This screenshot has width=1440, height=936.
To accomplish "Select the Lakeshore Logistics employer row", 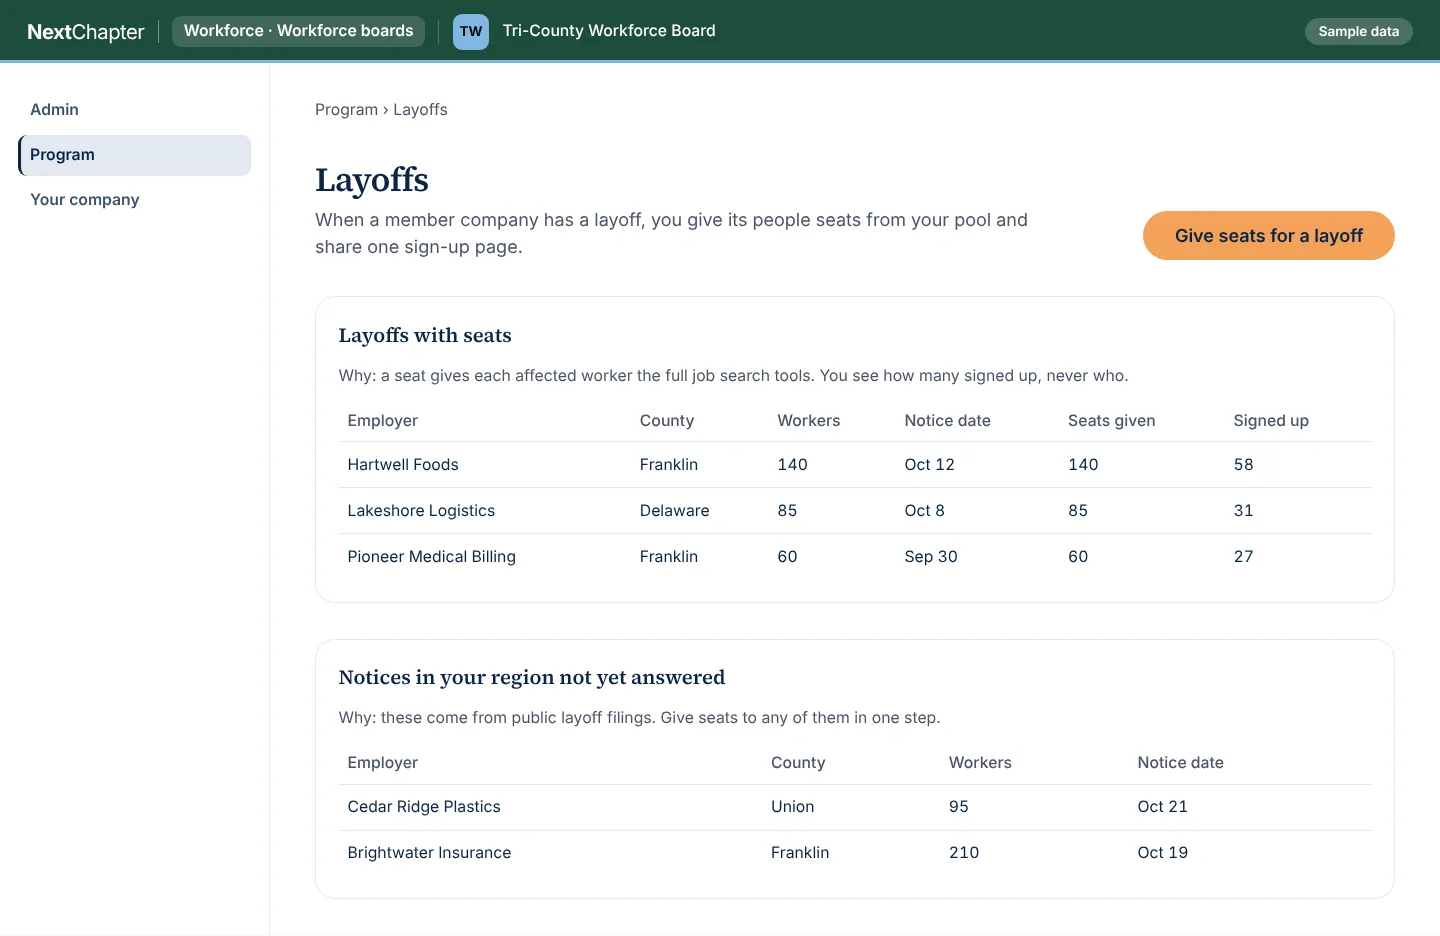I will pos(855,511).
